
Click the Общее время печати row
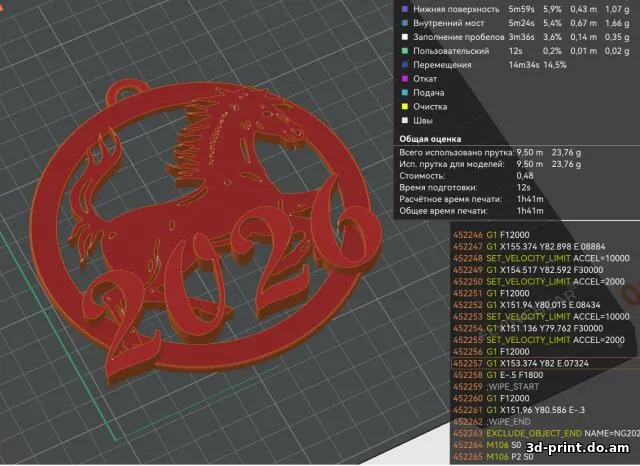(x=471, y=211)
